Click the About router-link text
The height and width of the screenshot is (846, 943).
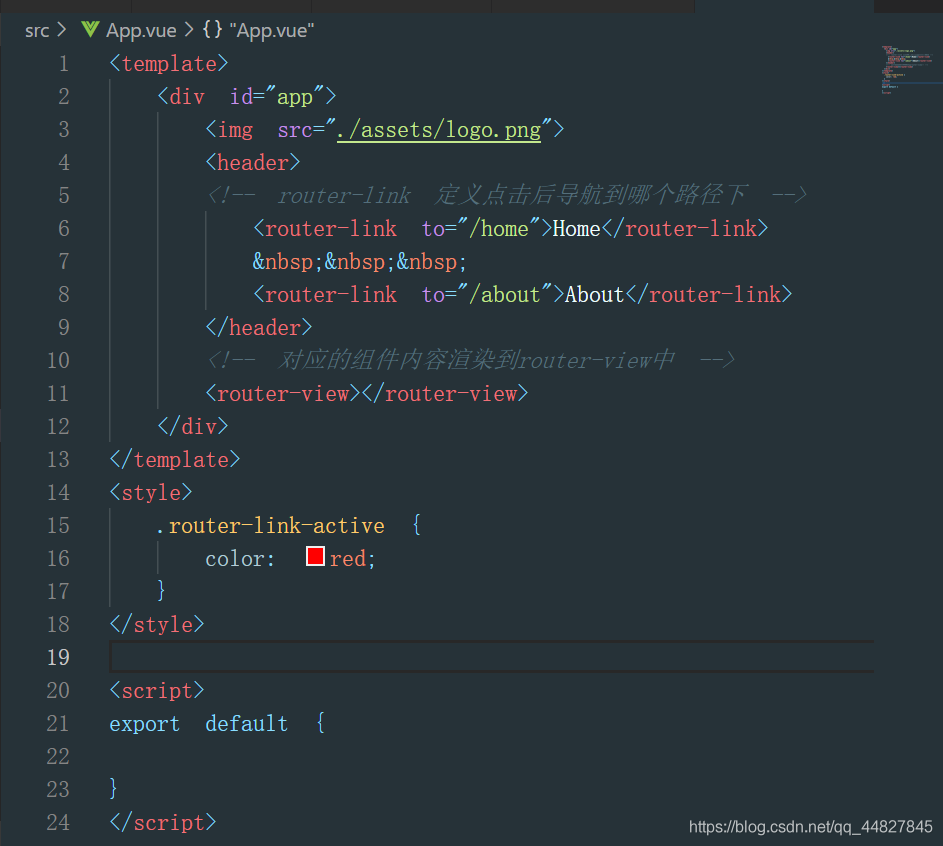coord(594,295)
